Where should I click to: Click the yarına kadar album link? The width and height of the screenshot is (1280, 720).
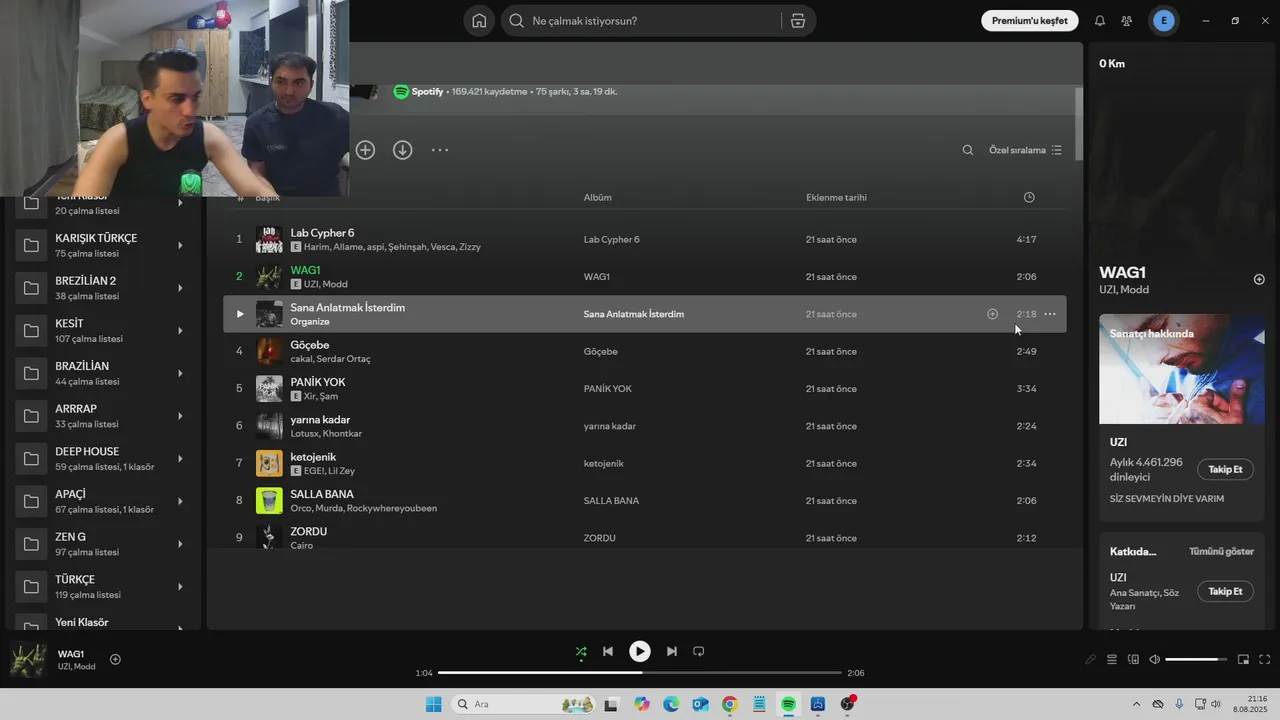[x=610, y=426]
